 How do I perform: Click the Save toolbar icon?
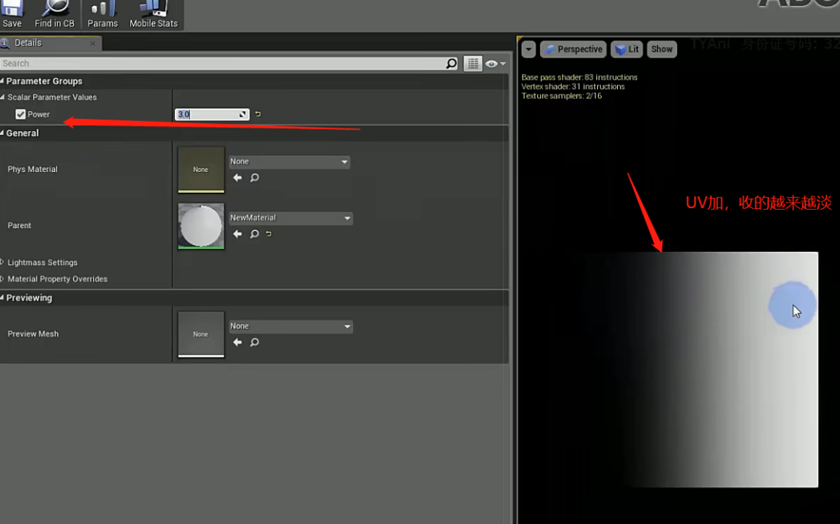click(x=12, y=12)
